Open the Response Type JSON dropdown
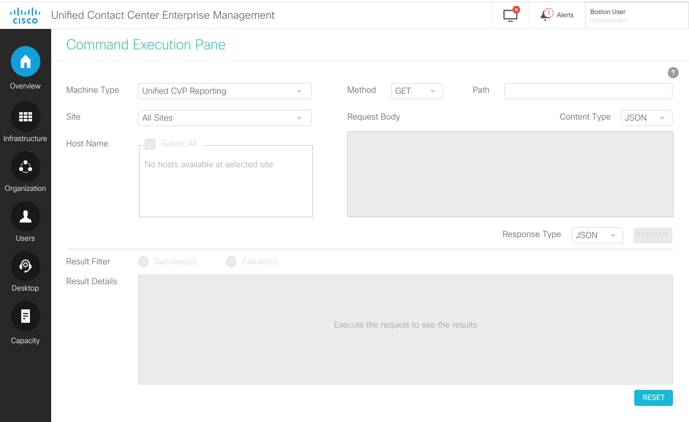 pyautogui.click(x=597, y=235)
